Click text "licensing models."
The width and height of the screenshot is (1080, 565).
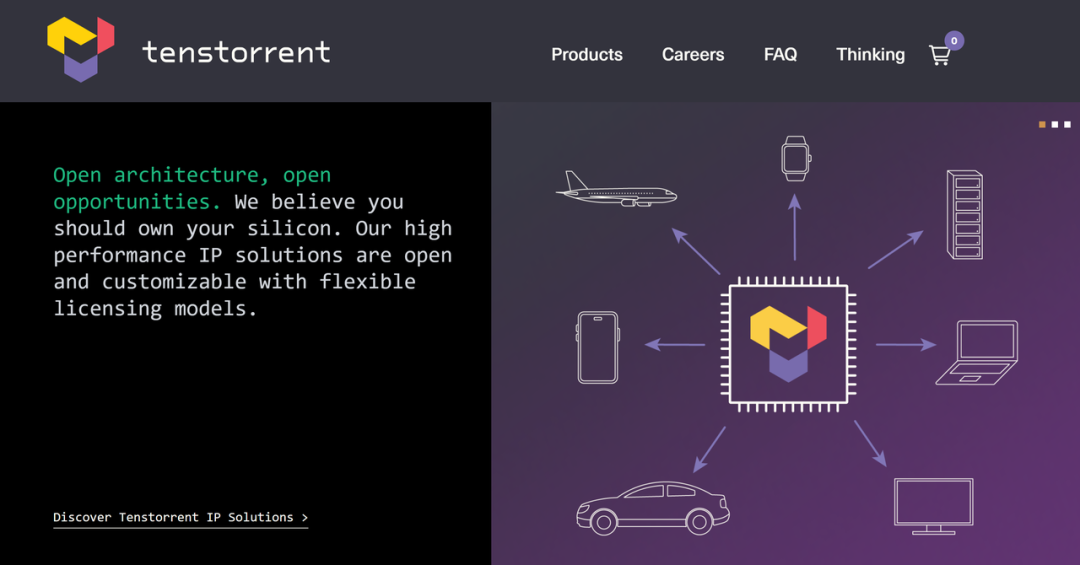pyautogui.click(x=156, y=309)
